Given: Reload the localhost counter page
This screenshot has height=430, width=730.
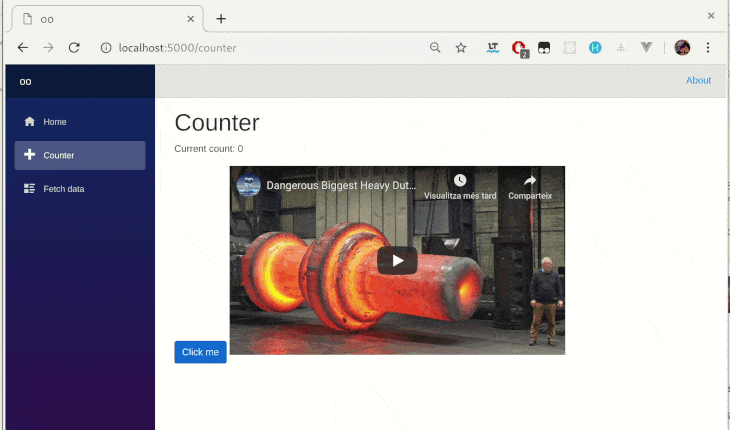Looking at the screenshot, I should tap(74, 47).
